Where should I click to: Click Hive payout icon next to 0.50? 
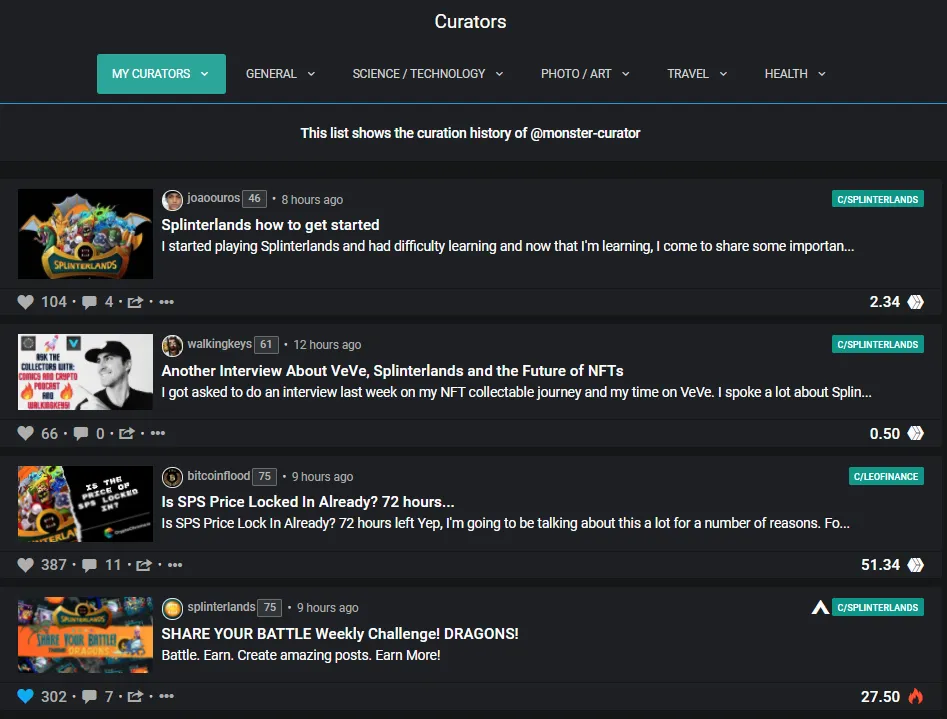[916, 433]
